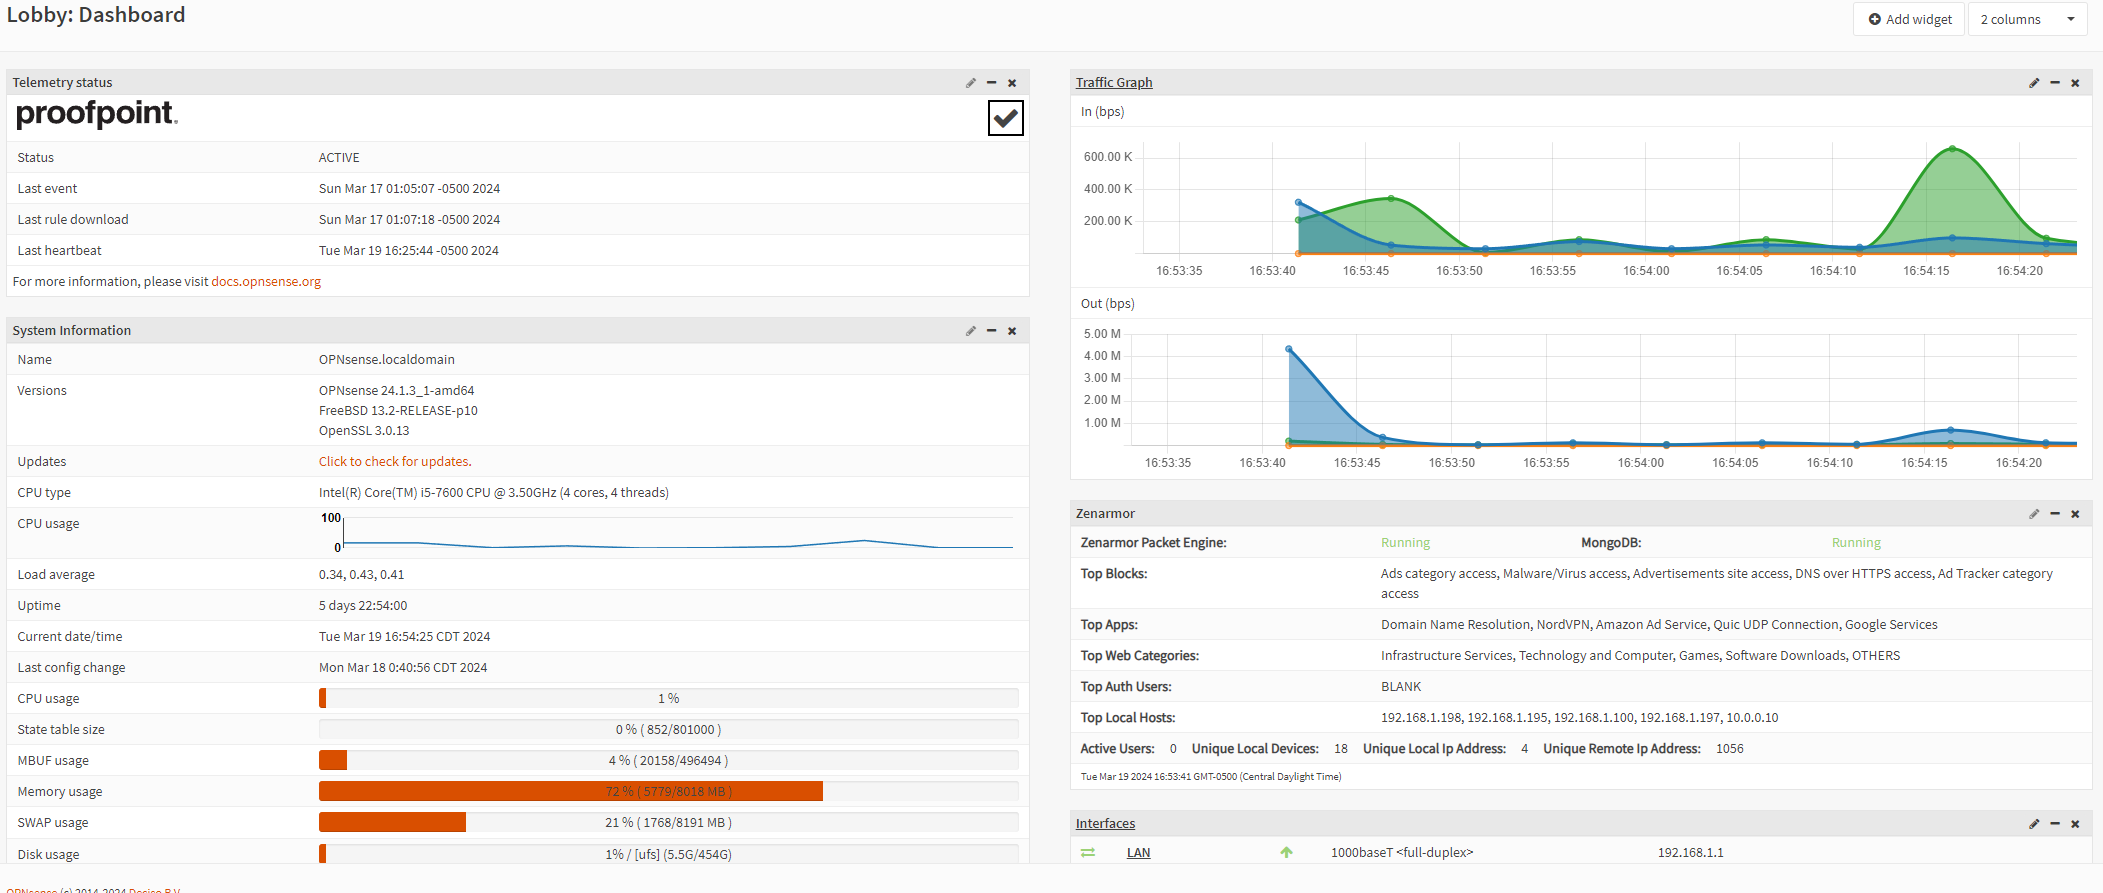Select the OPNsense 24.1.3_1-amd64 version text
2103x893 pixels.
pyautogui.click(x=397, y=391)
